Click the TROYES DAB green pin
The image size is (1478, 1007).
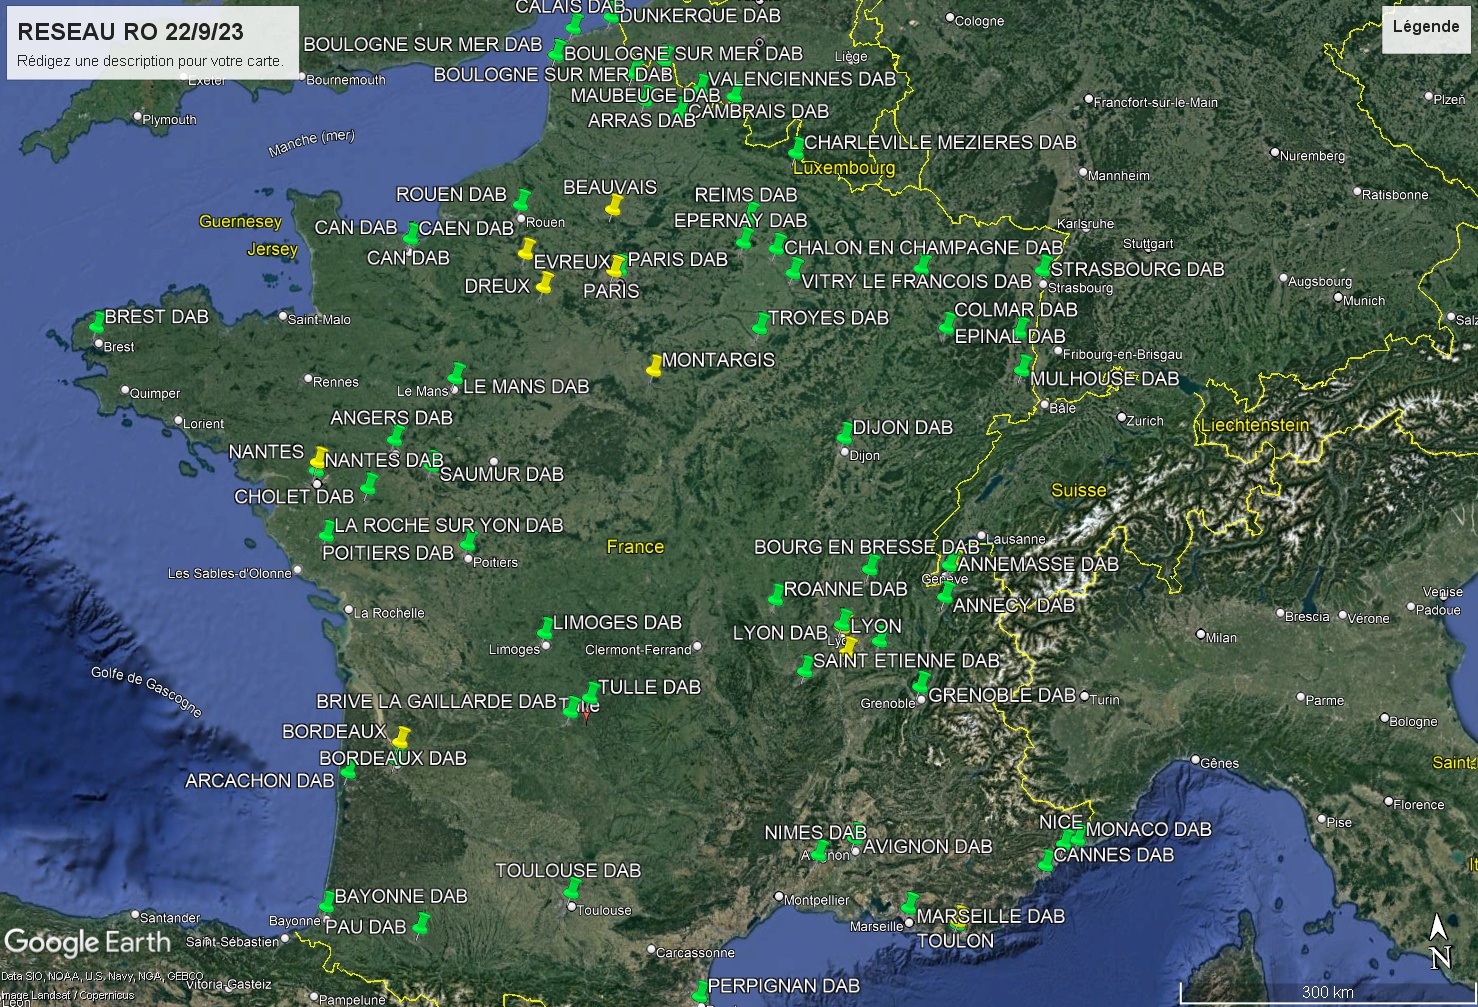coord(762,323)
